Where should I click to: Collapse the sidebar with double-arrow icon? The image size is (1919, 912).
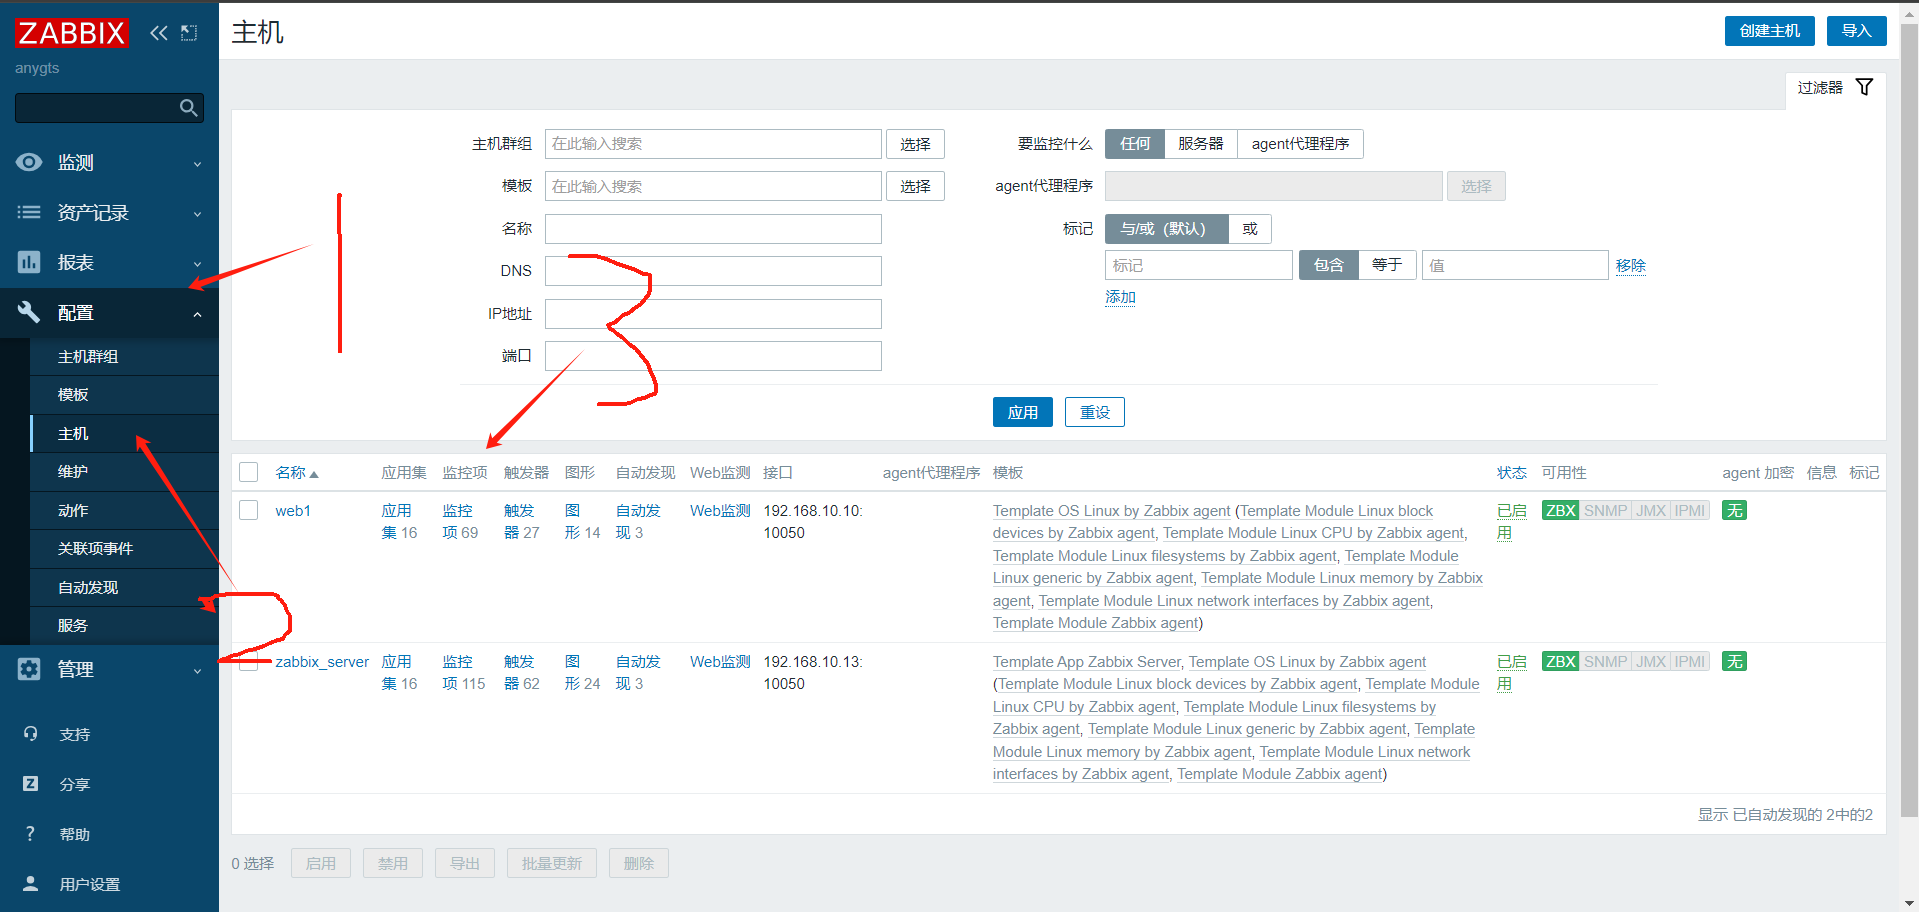click(x=158, y=33)
